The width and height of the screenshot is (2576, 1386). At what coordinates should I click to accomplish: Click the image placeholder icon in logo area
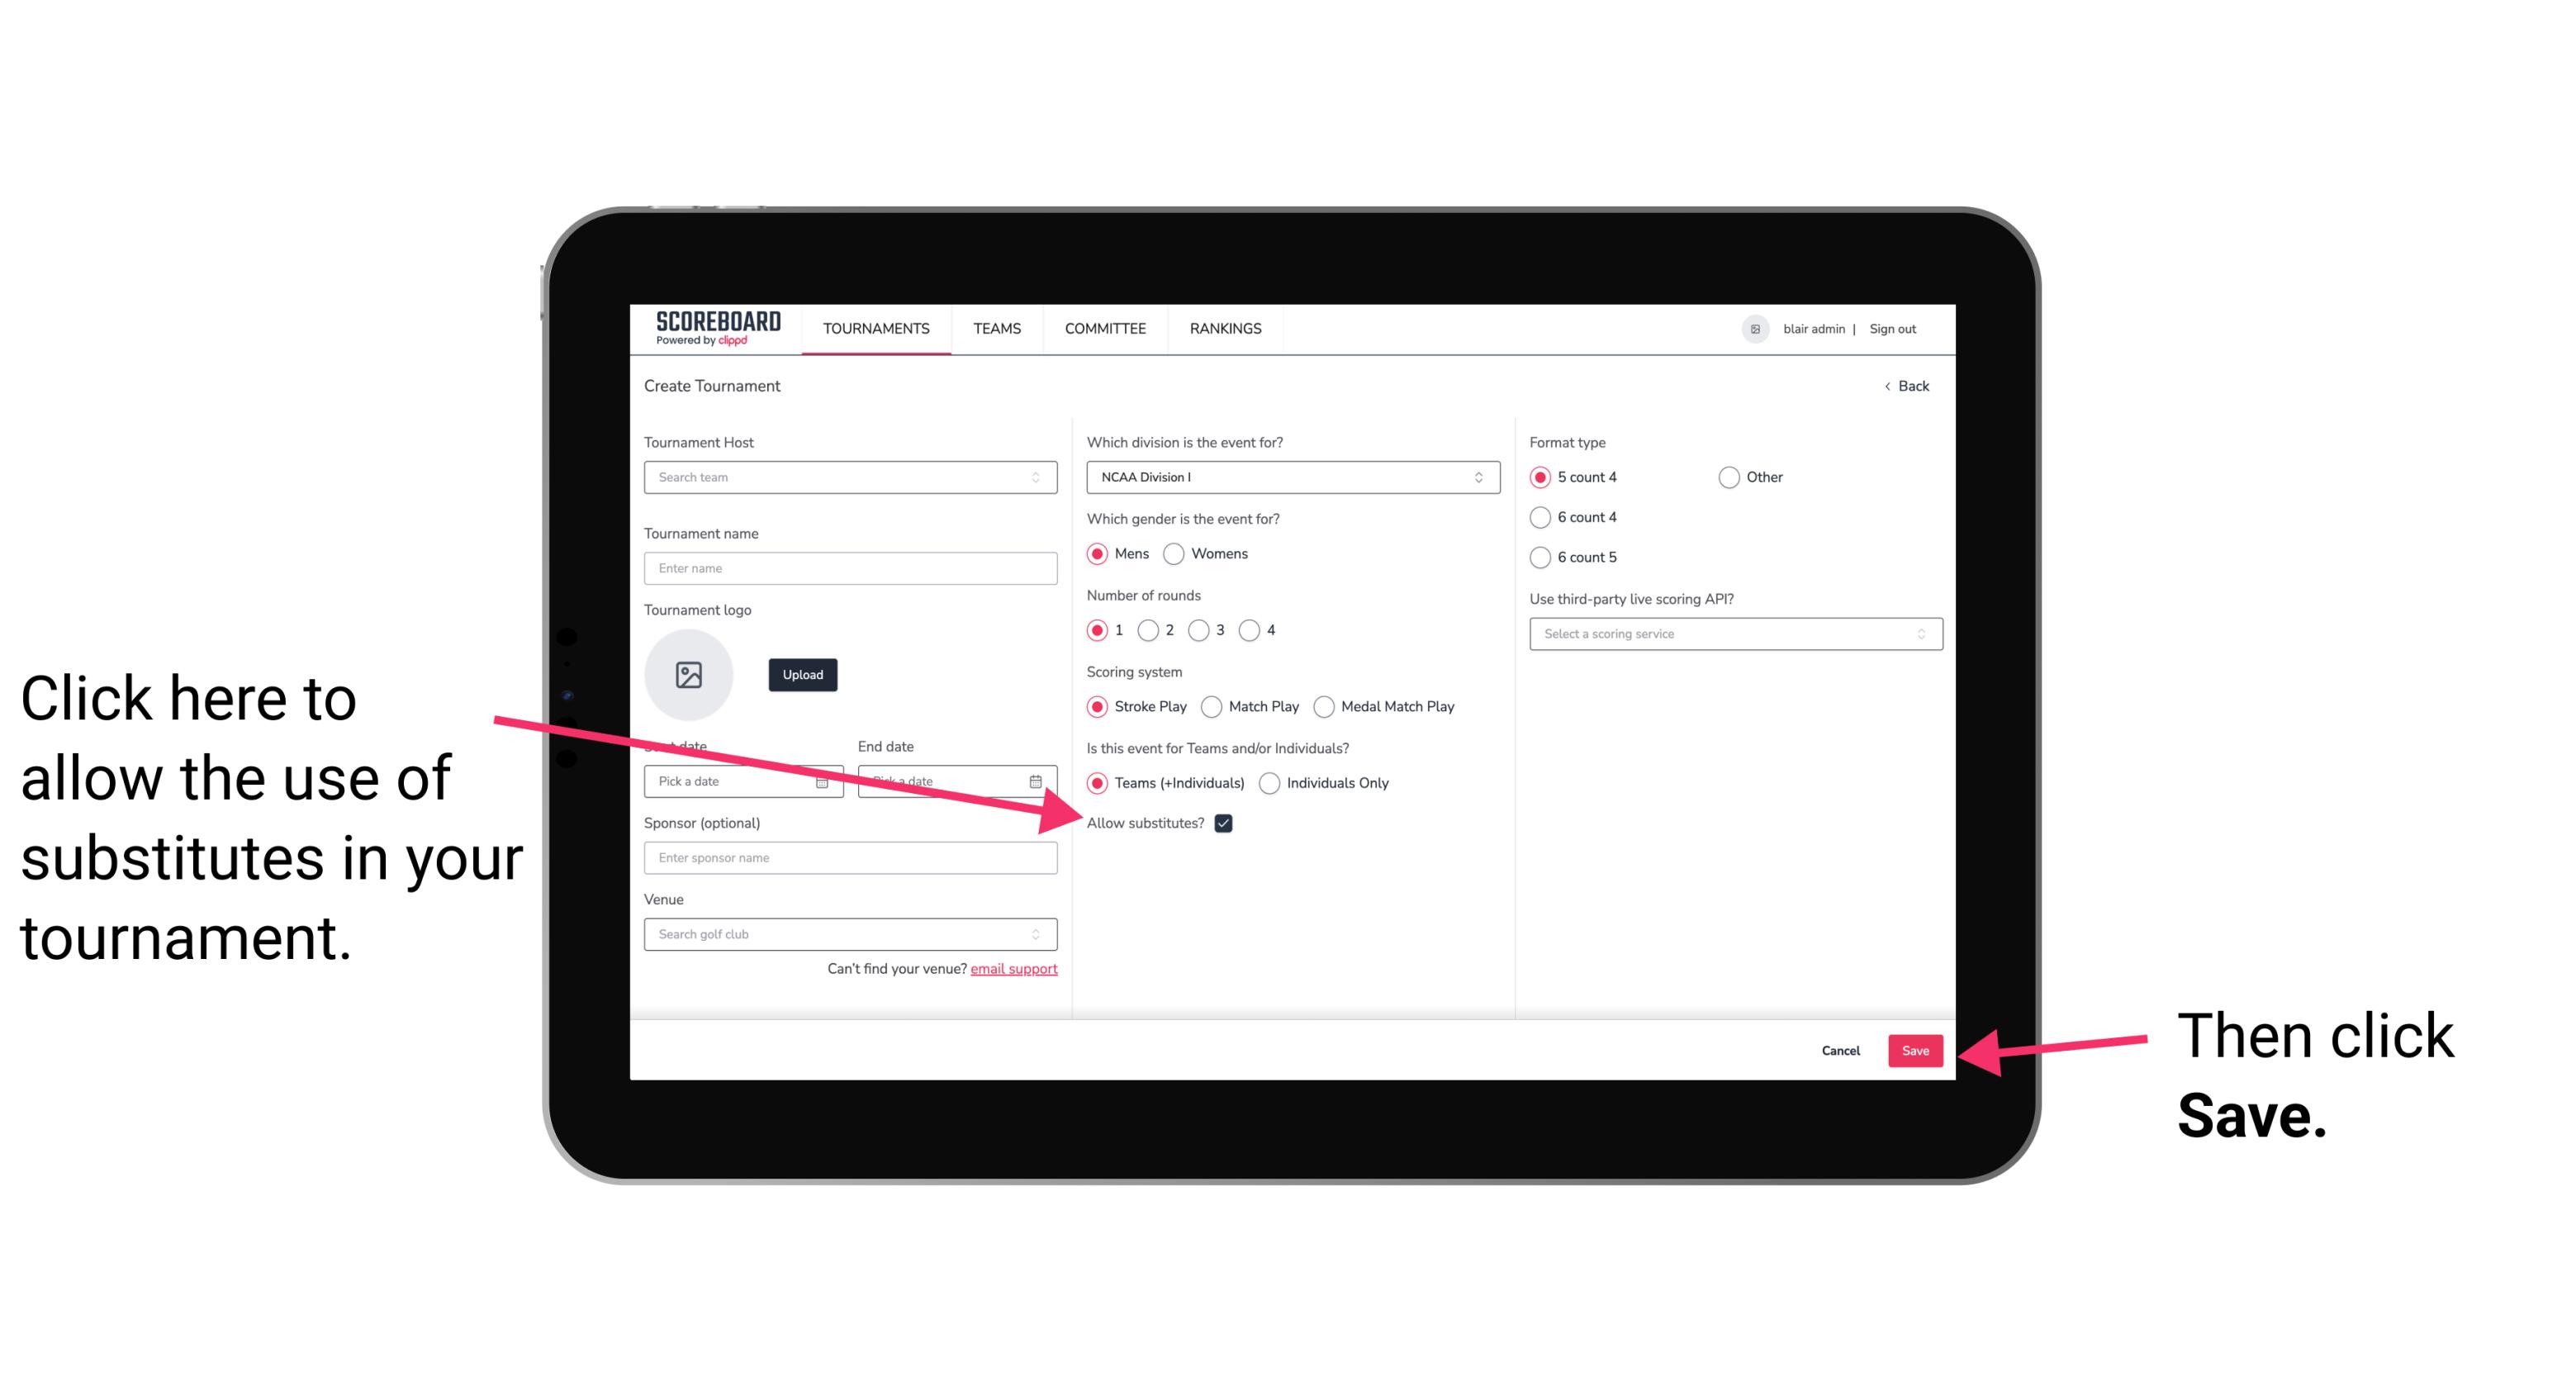click(x=689, y=674)
